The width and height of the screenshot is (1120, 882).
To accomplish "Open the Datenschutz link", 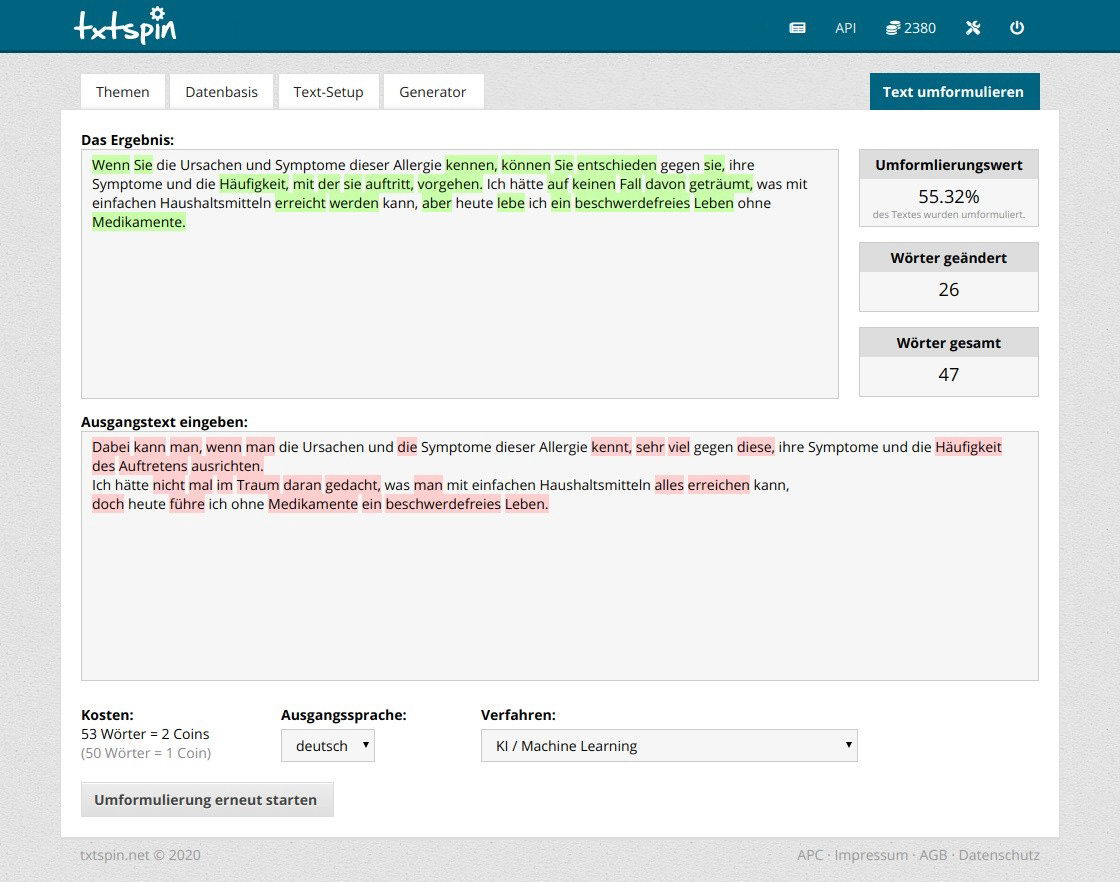I will (998, 855).
